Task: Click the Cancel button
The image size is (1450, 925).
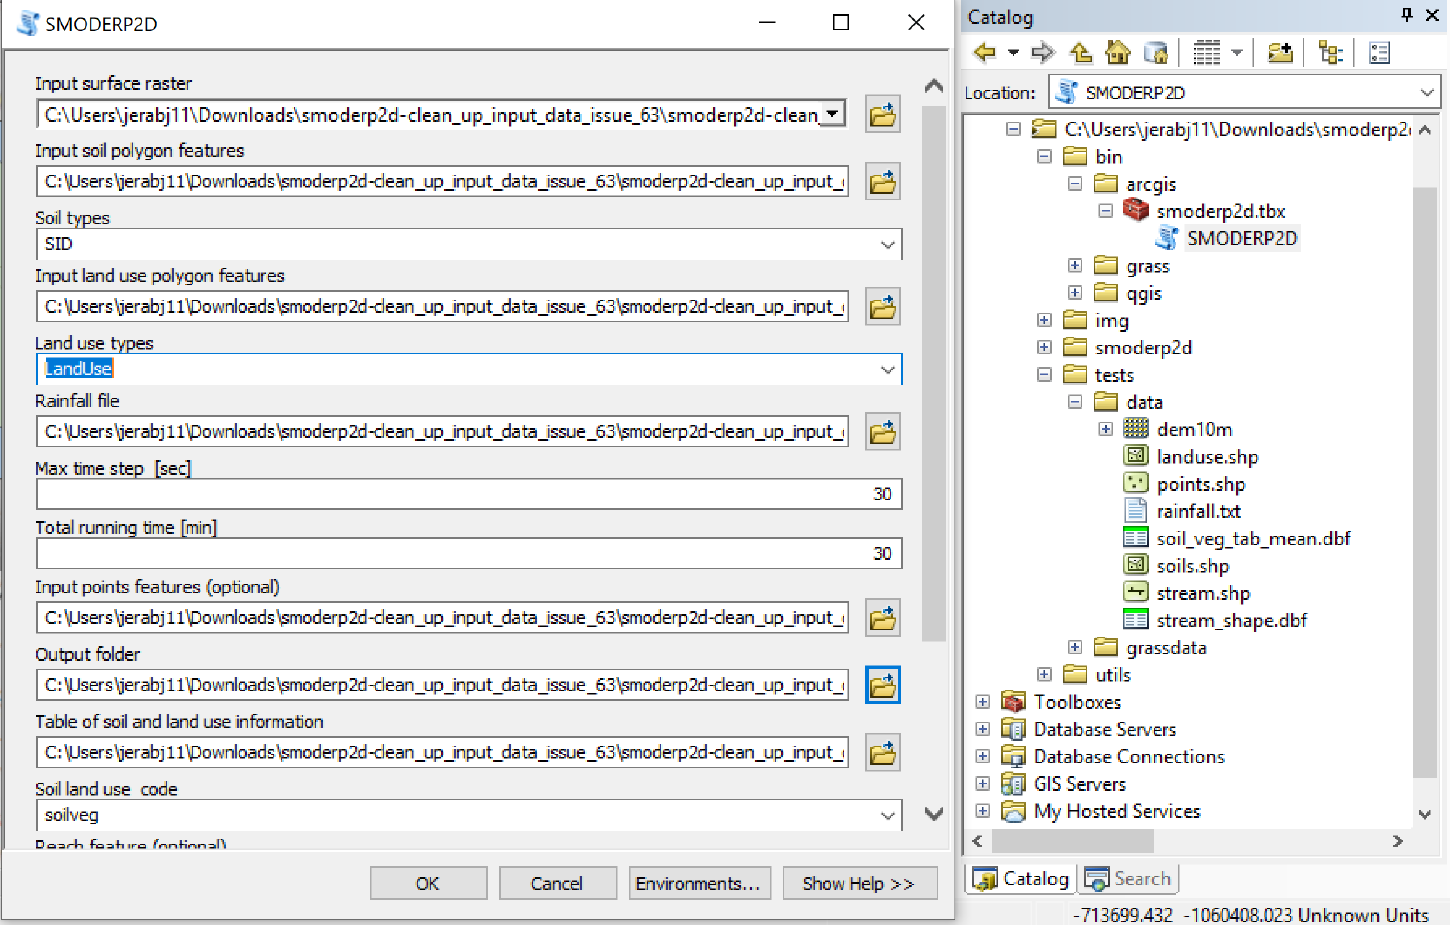Action: pyautogui.click(x=557, y=884)
